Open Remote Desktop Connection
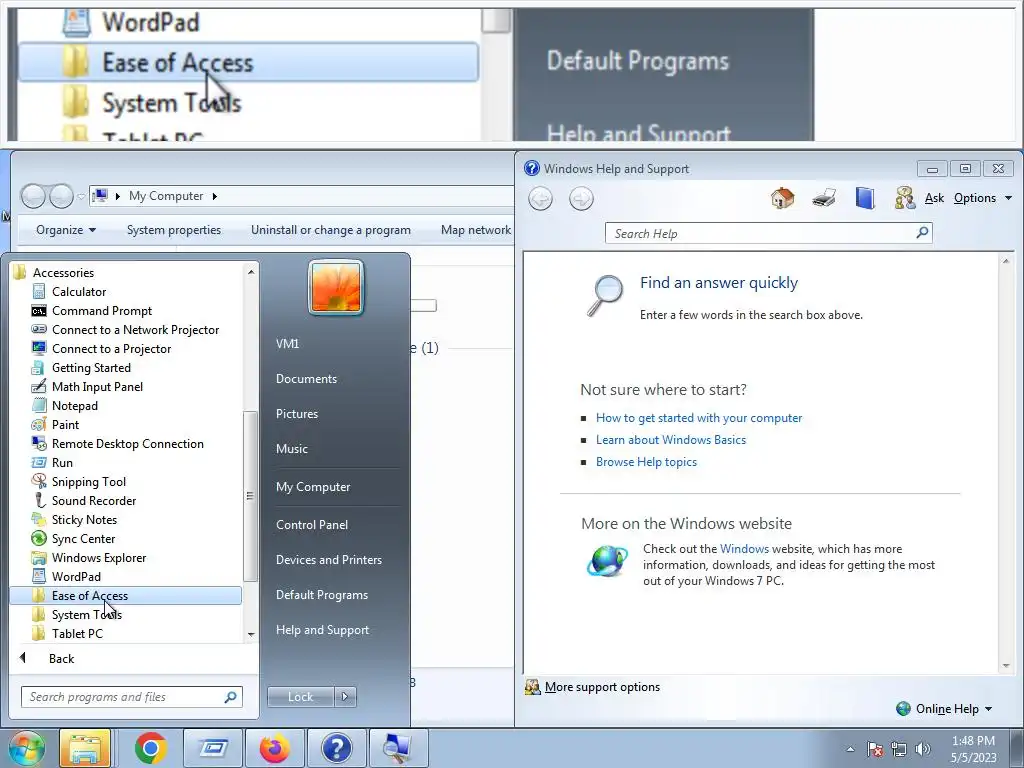The height and width of the screenshot is (768, 1024). tap(127, 443)
